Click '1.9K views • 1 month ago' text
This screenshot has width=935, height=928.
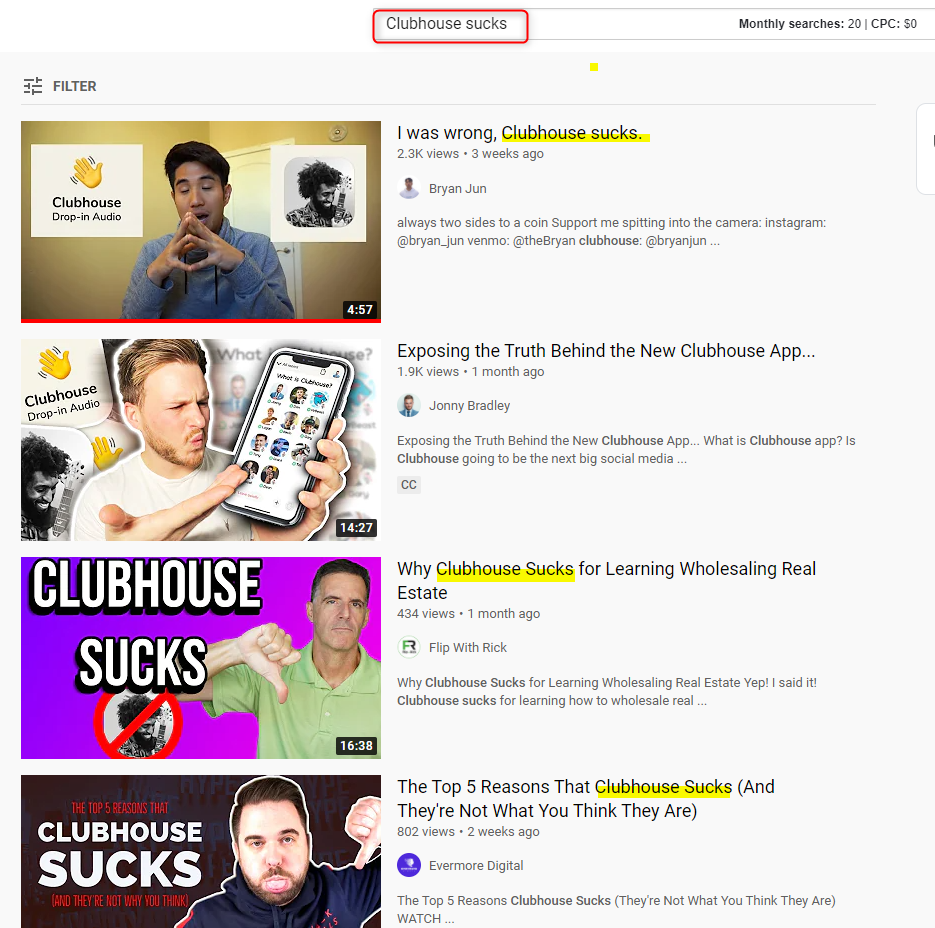point(470,372)
